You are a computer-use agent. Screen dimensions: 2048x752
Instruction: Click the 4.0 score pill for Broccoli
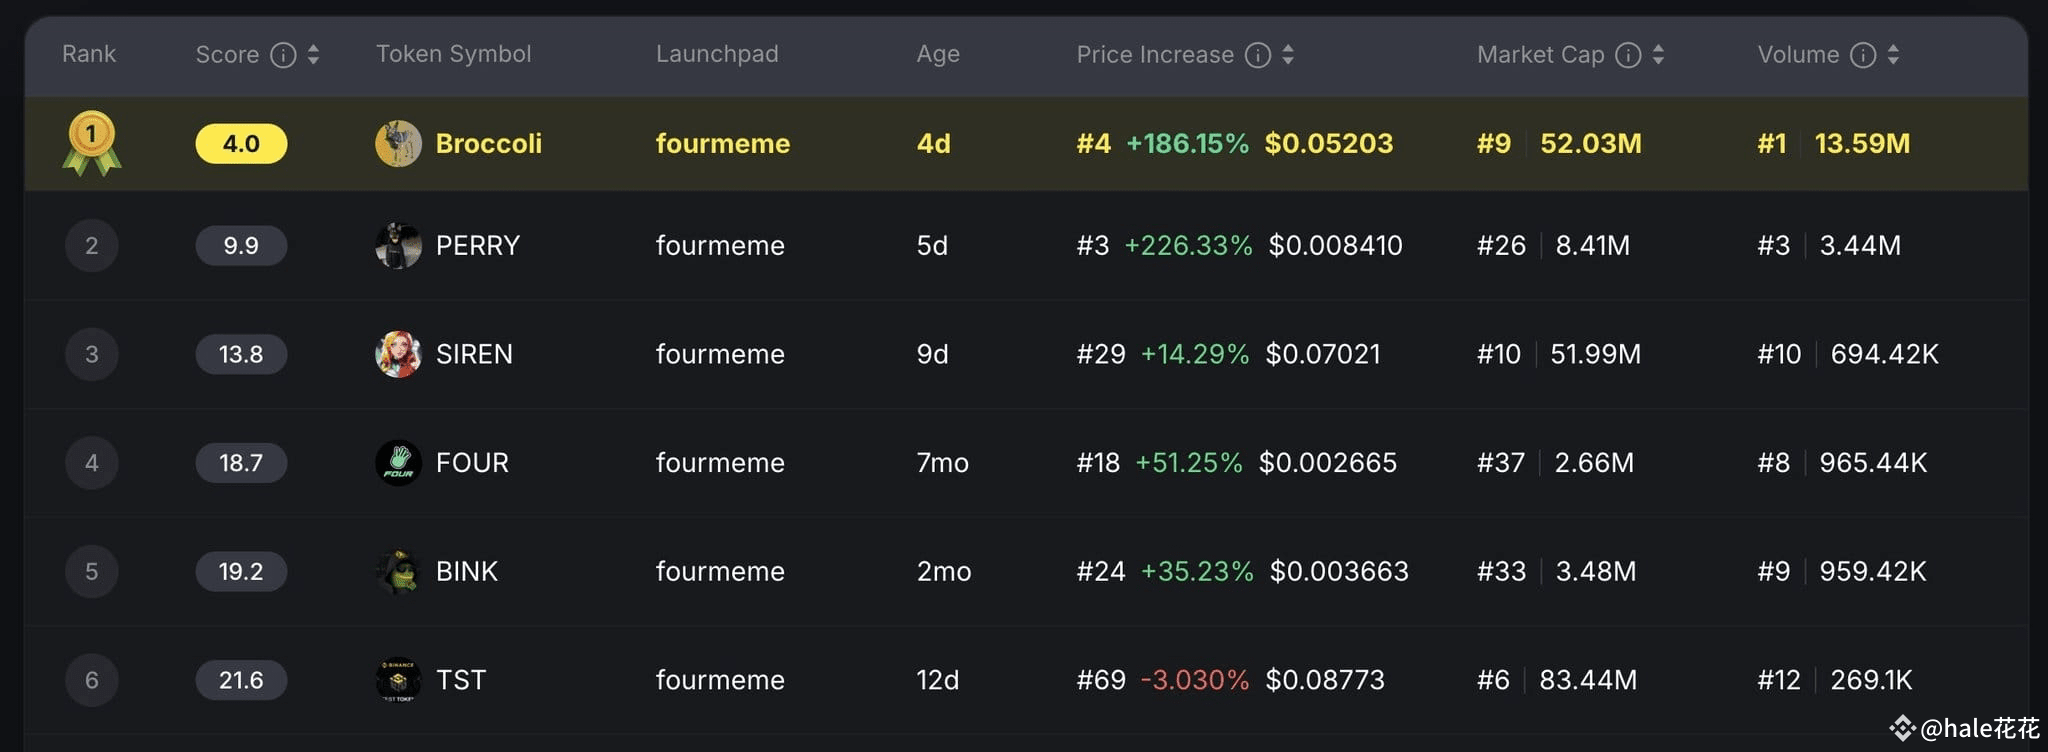click(240, 143)
